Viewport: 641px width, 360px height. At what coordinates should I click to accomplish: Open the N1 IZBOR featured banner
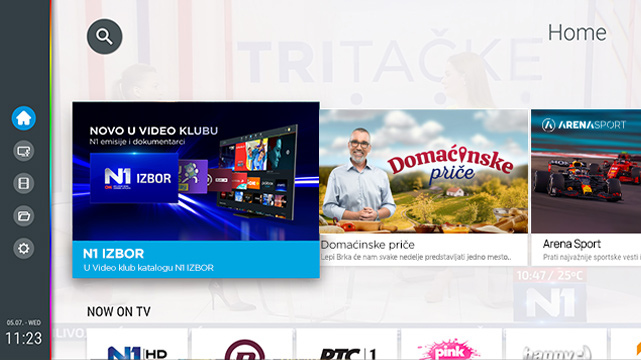pos(196,190)
